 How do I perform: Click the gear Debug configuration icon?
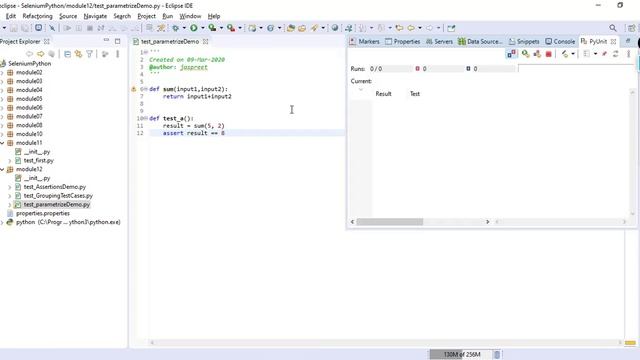point(176,28)
